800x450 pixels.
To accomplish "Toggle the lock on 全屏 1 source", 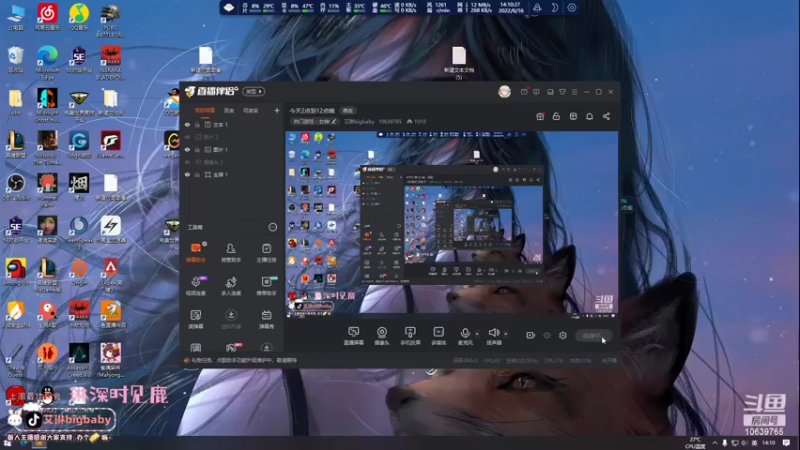I will (197, 174).
